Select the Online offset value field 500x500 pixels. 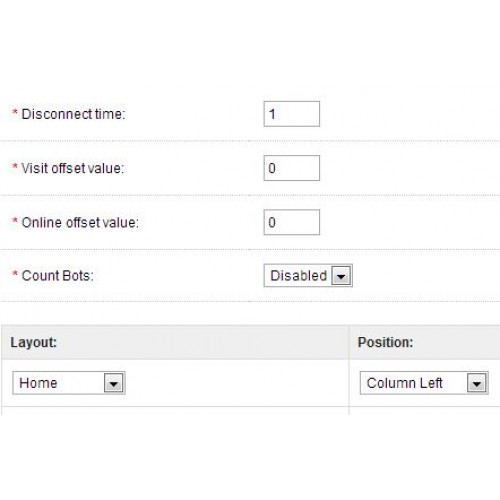[292, 222]
